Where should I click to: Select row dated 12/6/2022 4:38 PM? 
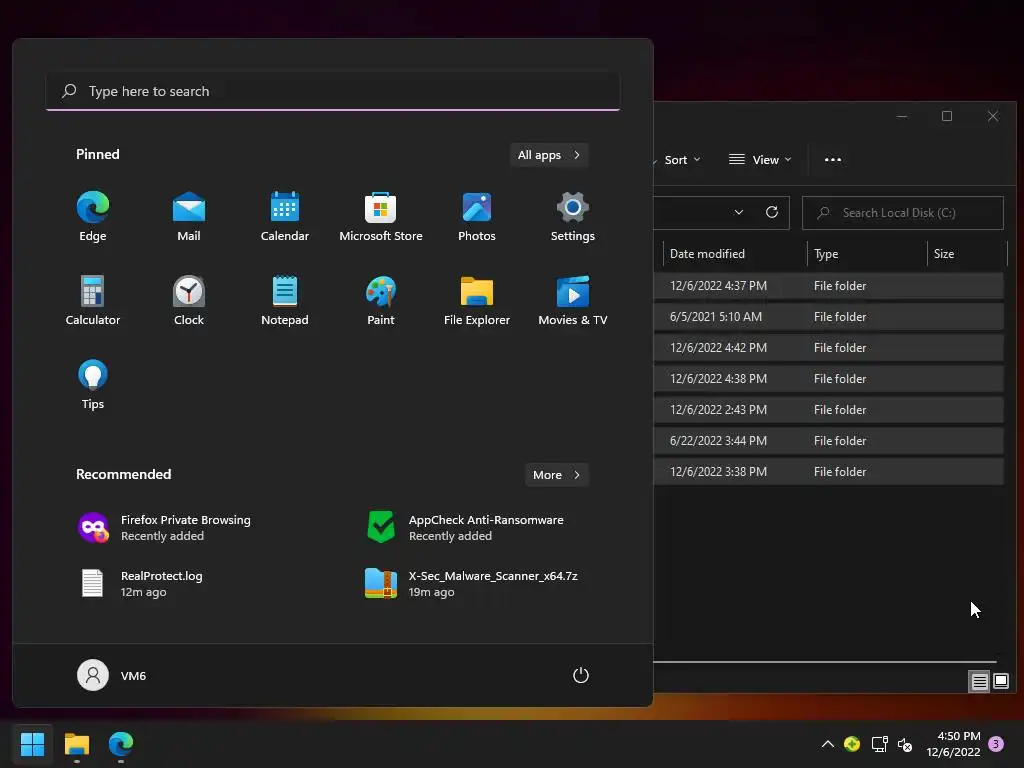tap(828, 379)
